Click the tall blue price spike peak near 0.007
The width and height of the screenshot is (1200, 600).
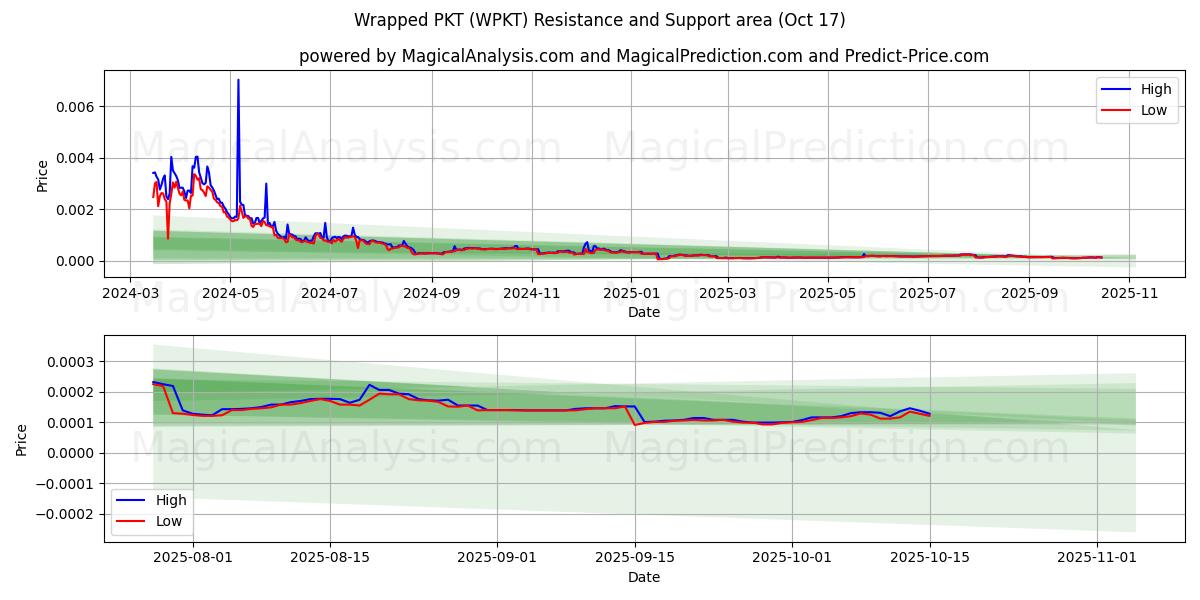[238, 80]
